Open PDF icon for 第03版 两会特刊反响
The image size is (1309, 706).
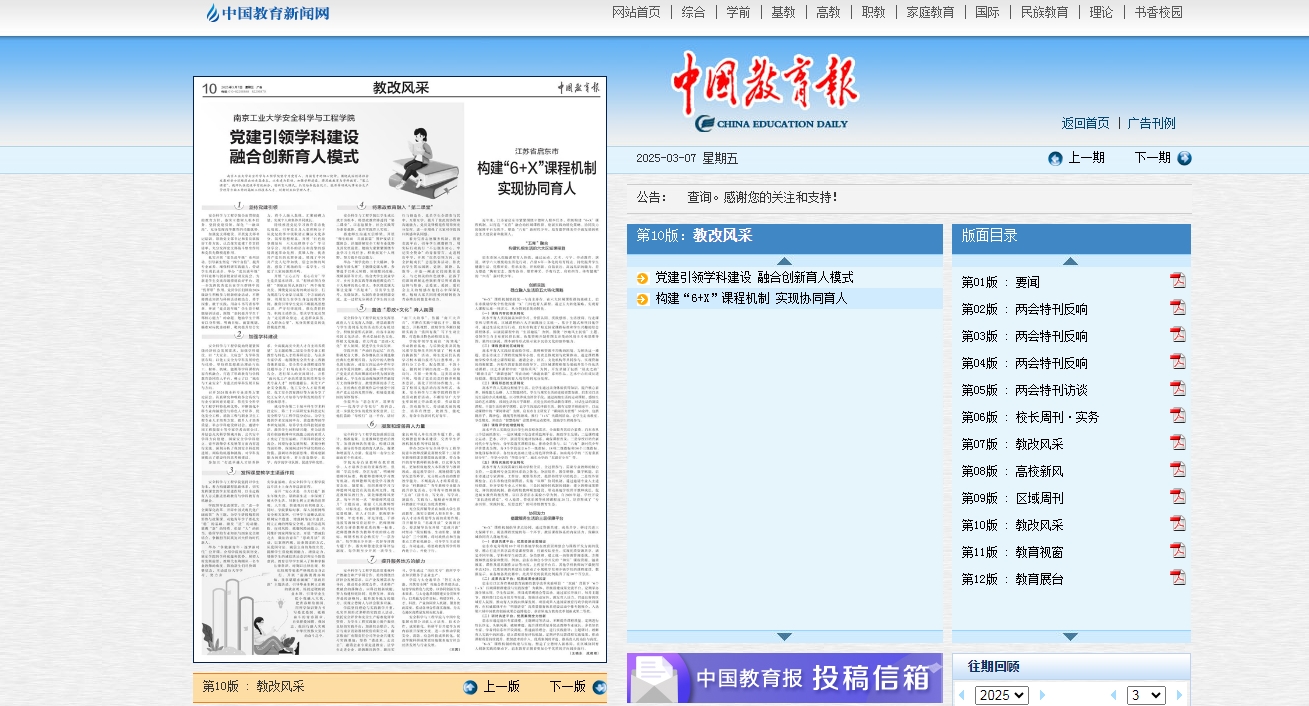point(1178,335)
